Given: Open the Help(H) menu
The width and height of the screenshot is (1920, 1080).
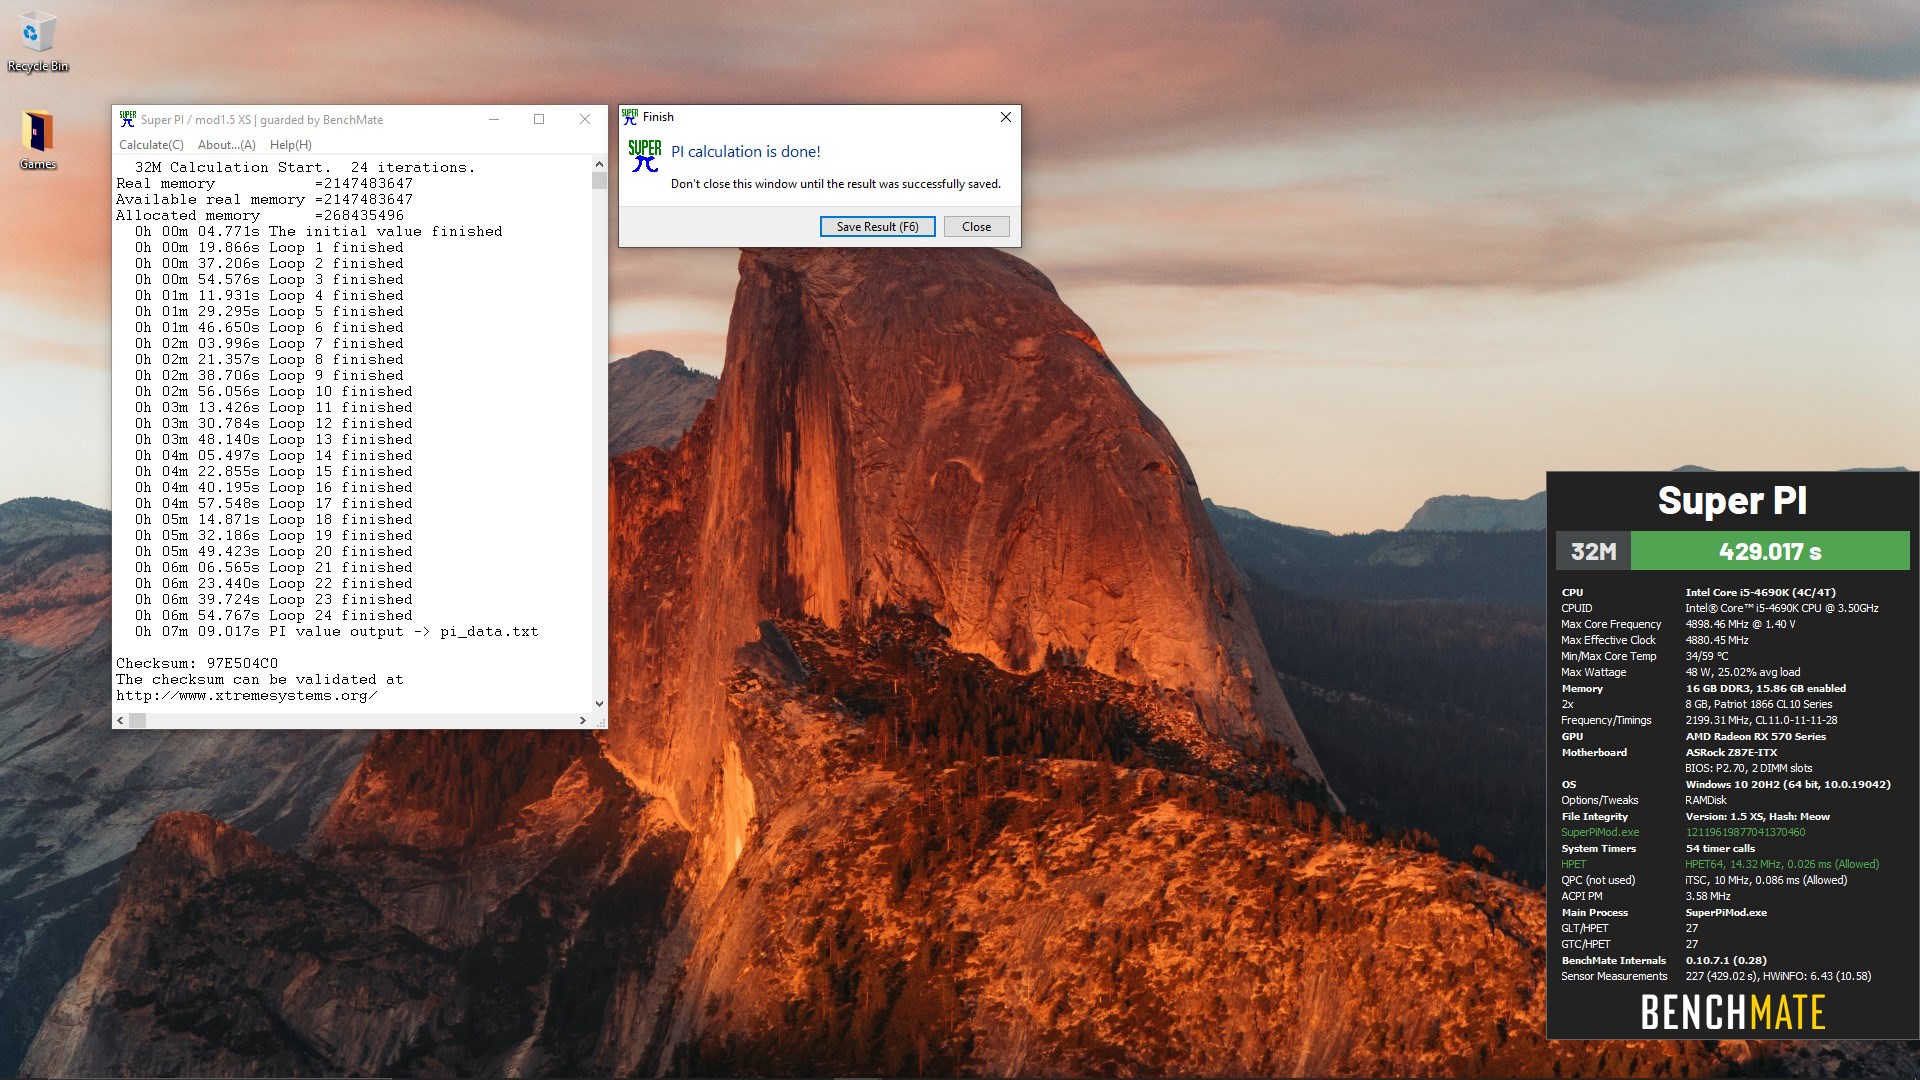Looking at the screenshot, I should coord(291,145).
